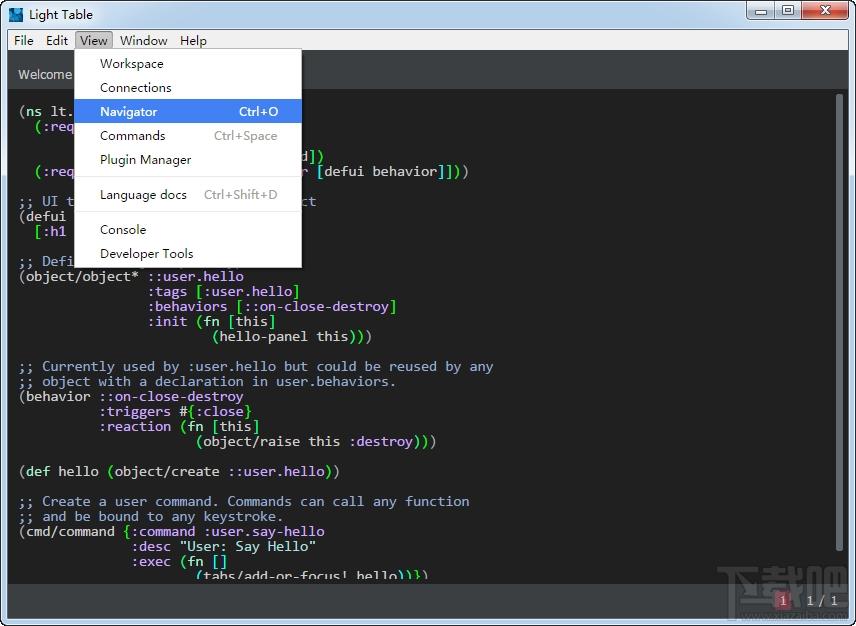The width and height of the screenshot is (856, 626).
Task: Click the "(object/raise this :destroy)))" line
Action: coord(316,442)
